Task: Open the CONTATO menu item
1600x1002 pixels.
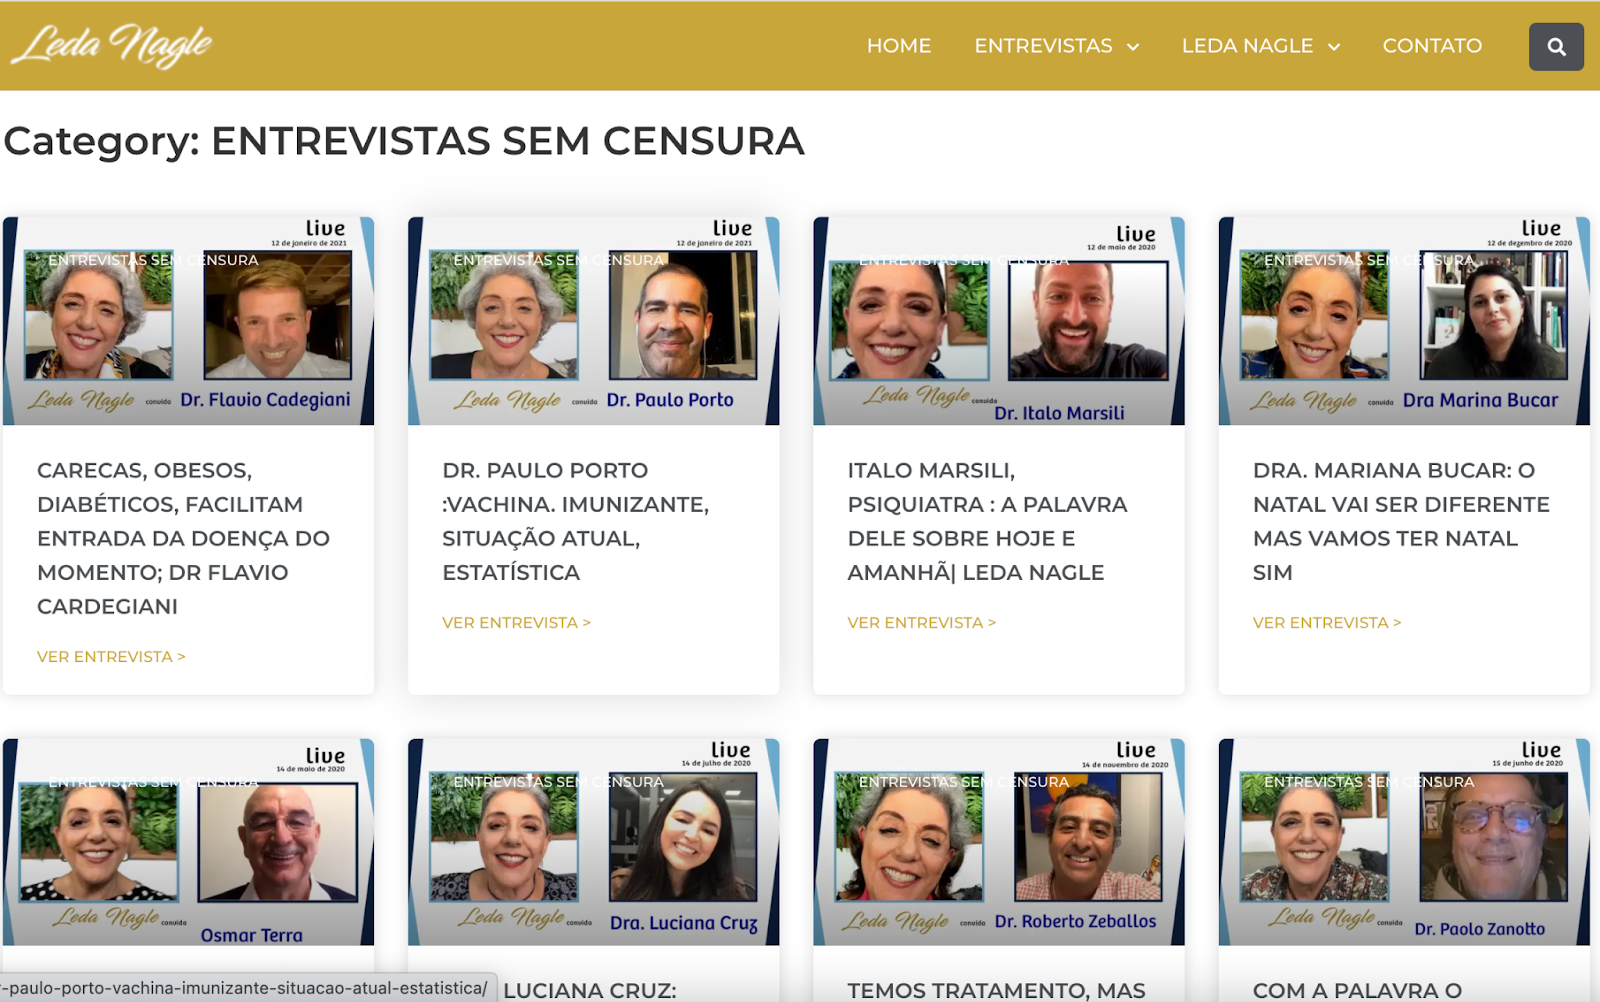Action: [x=1432, y=46]
